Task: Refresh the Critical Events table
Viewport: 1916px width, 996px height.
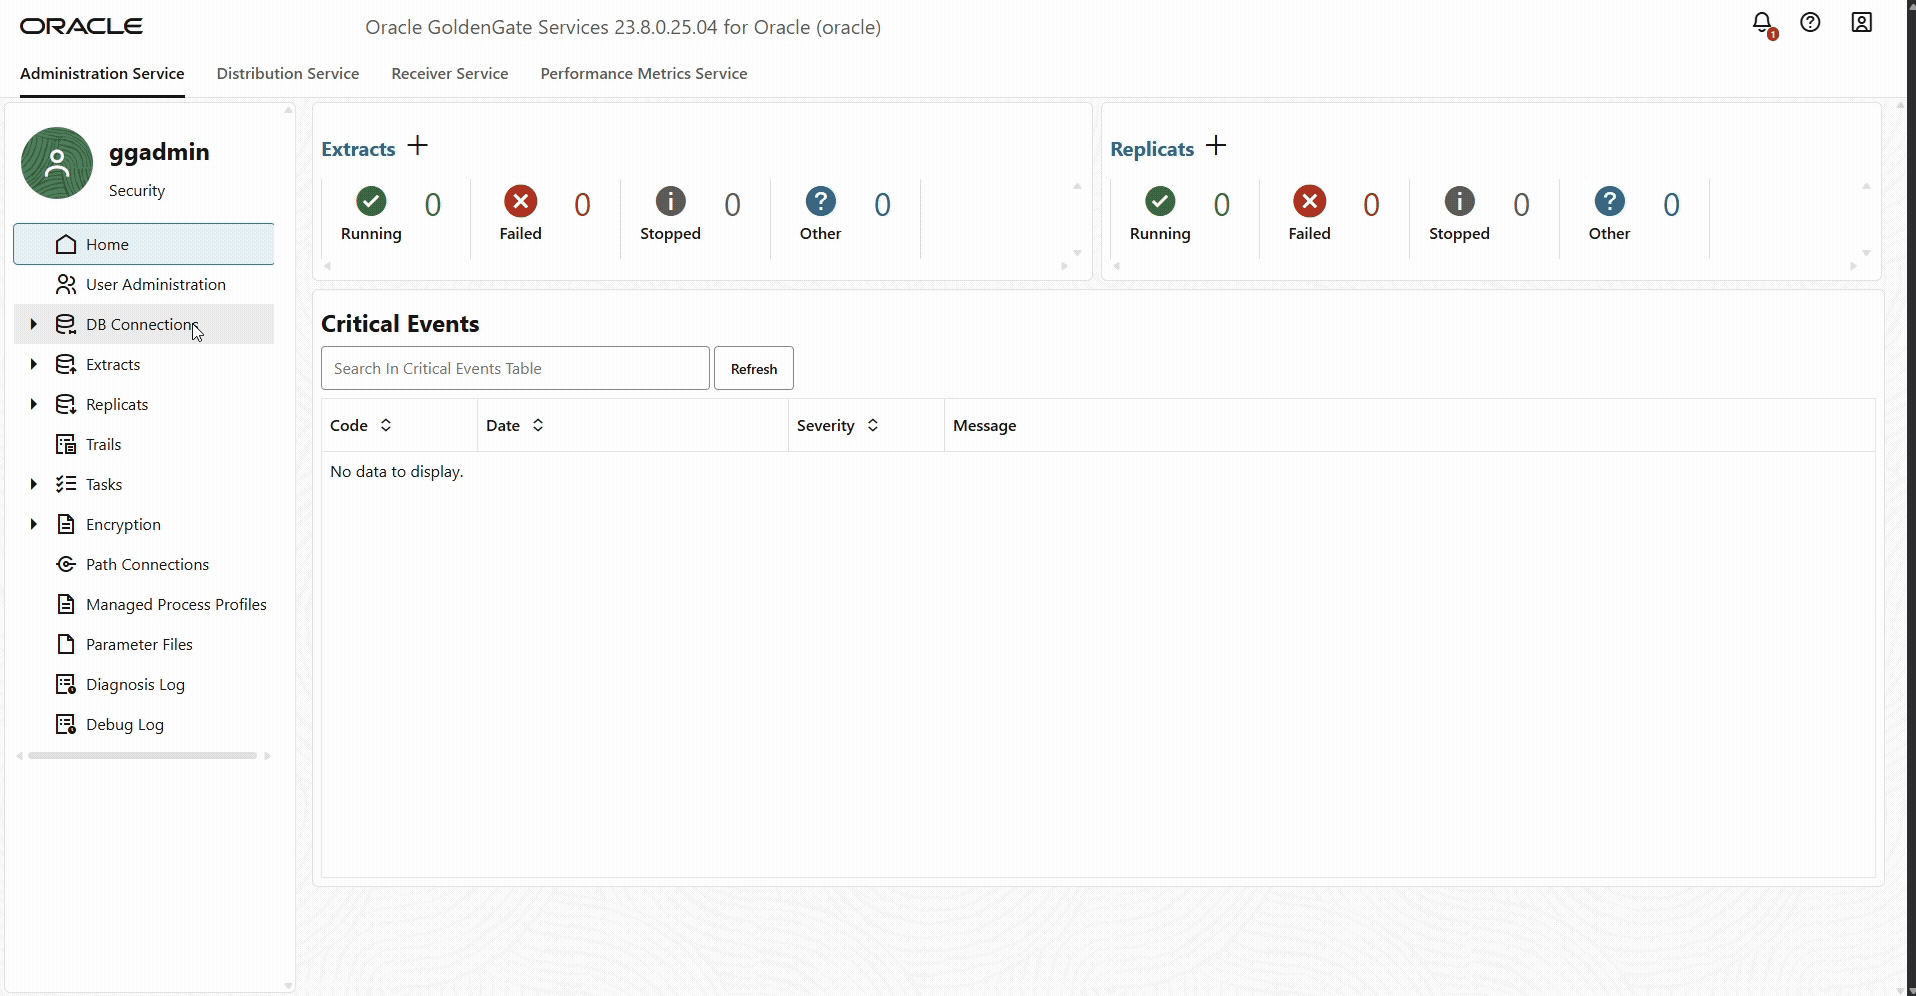Action: [754, 369]
